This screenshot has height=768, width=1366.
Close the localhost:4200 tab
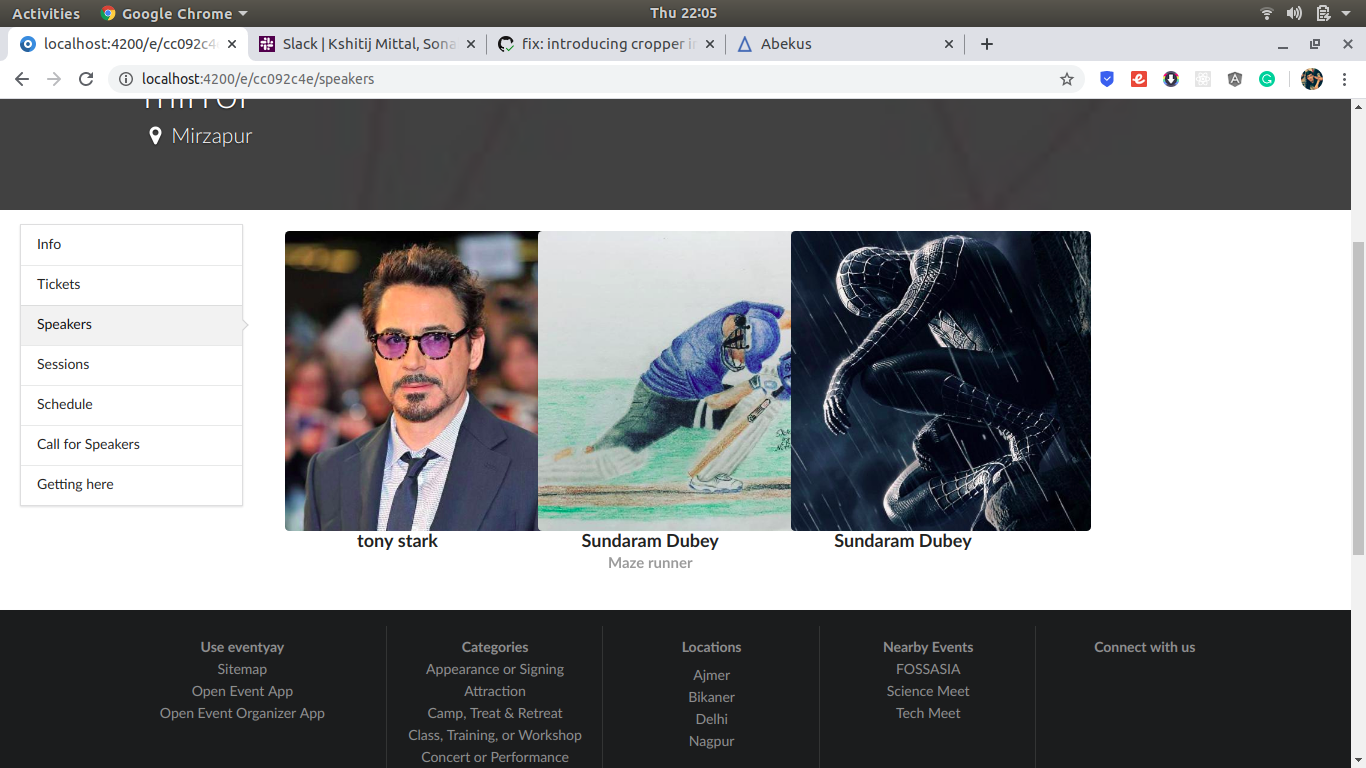tap(232, 44)
